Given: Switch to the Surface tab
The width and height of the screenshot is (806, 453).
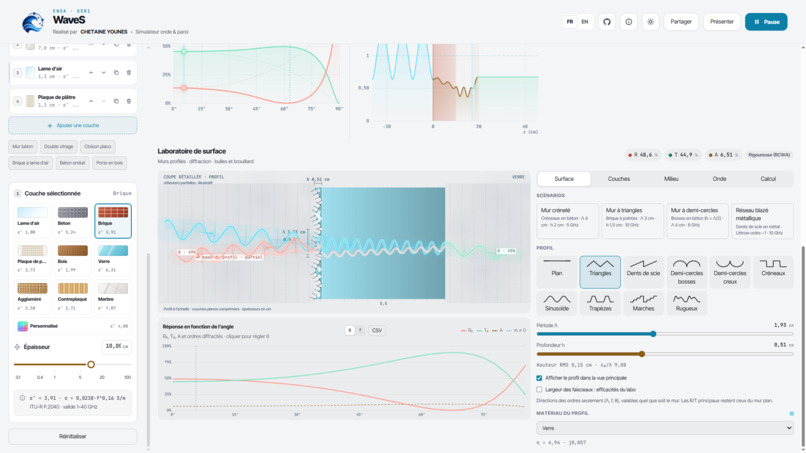Looking at the screenshot, I should [564, 179].
